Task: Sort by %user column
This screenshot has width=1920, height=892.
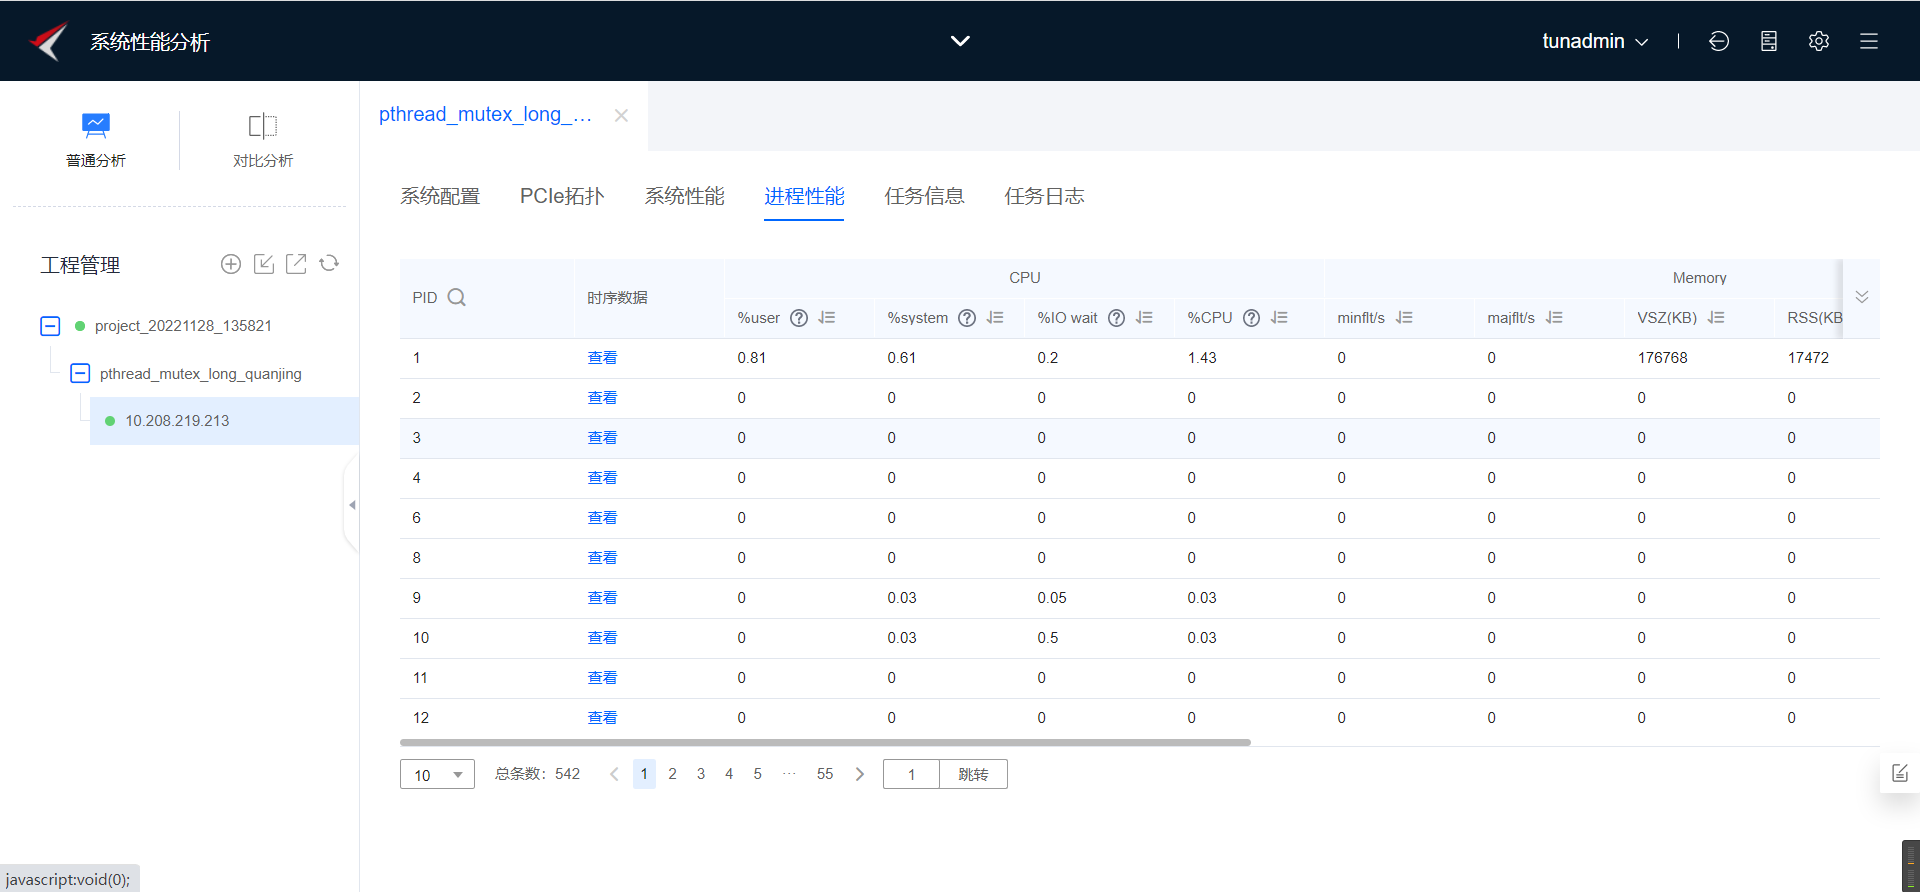Action: pos(827,318)
